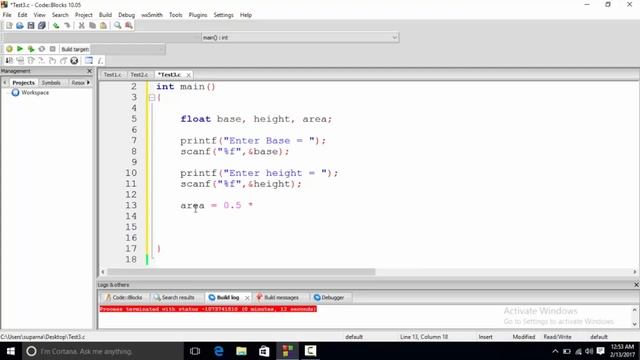Viewport: 640px width, 360px height.
Task: Close the Management panel
Action: pyautogui.click(x=89, y=71)
